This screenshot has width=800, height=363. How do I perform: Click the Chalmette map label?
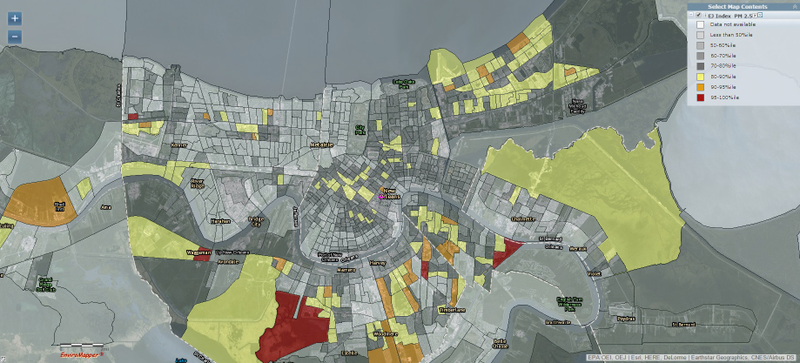point(522,219)
